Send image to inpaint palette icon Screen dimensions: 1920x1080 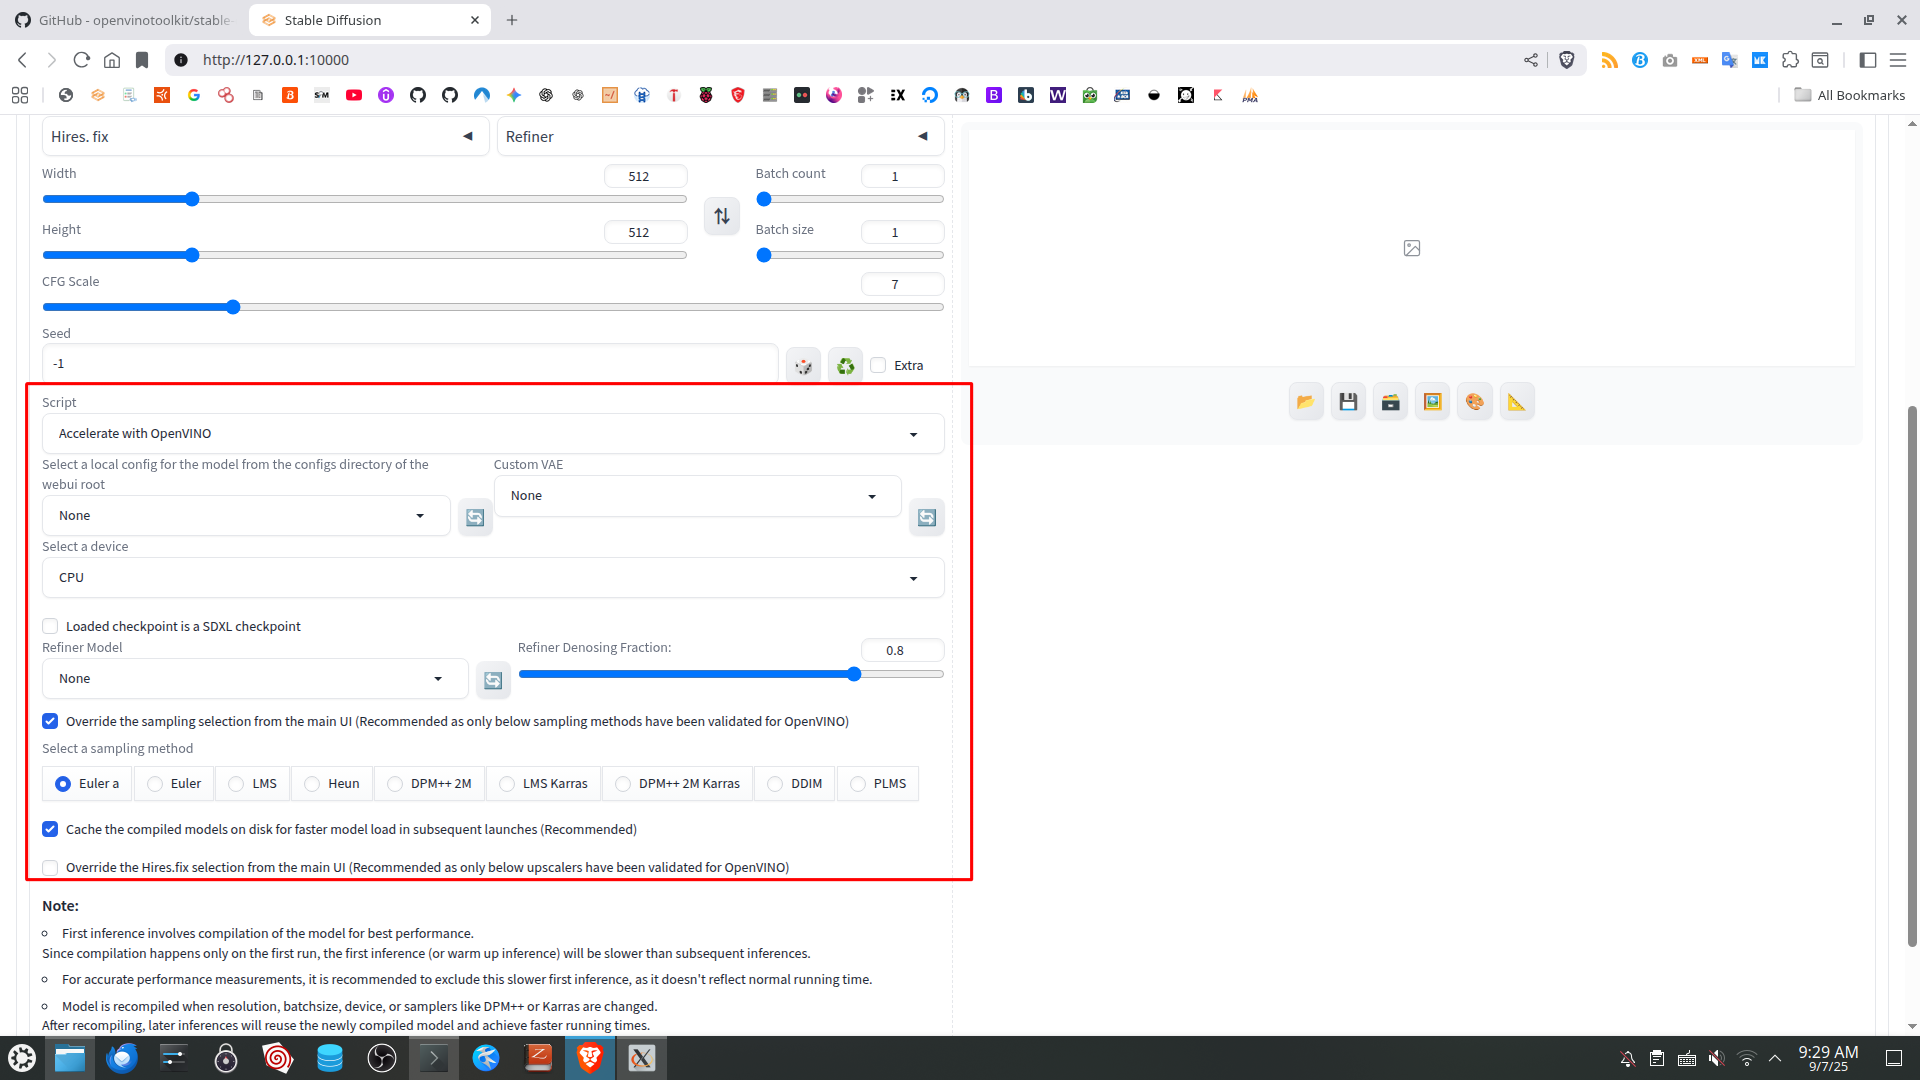[1474, 402]
